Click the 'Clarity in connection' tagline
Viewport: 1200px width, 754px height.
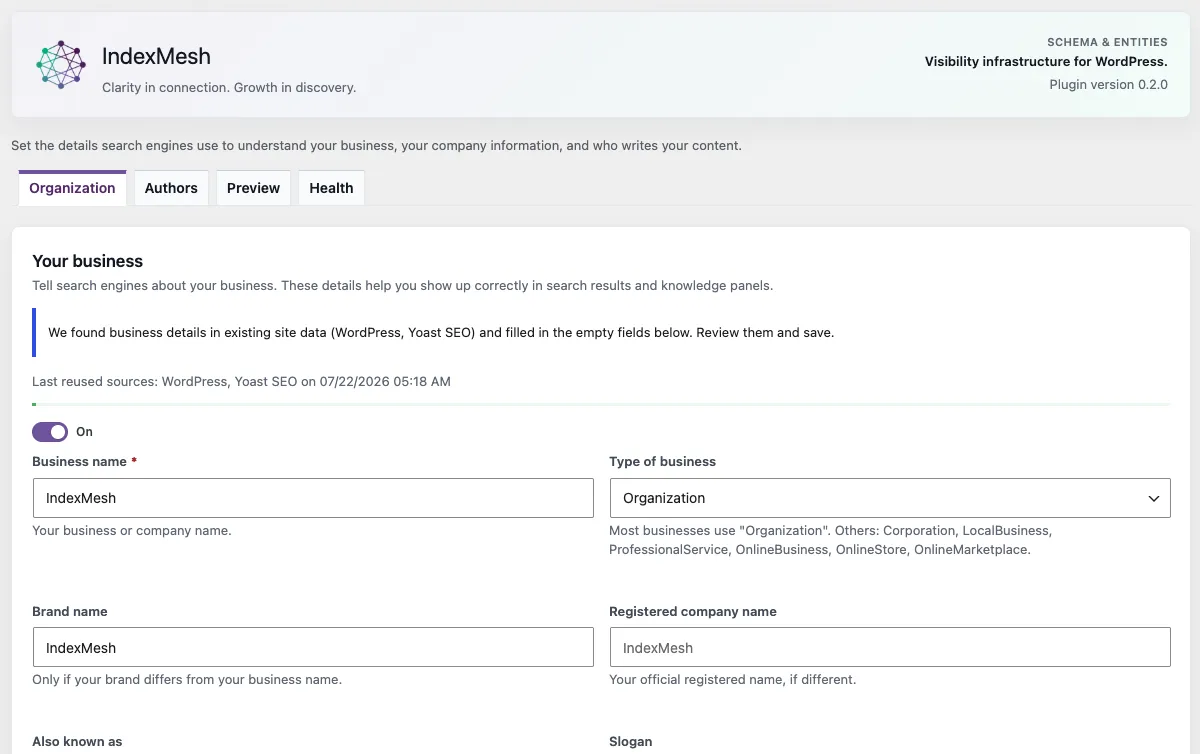point(229,88)
